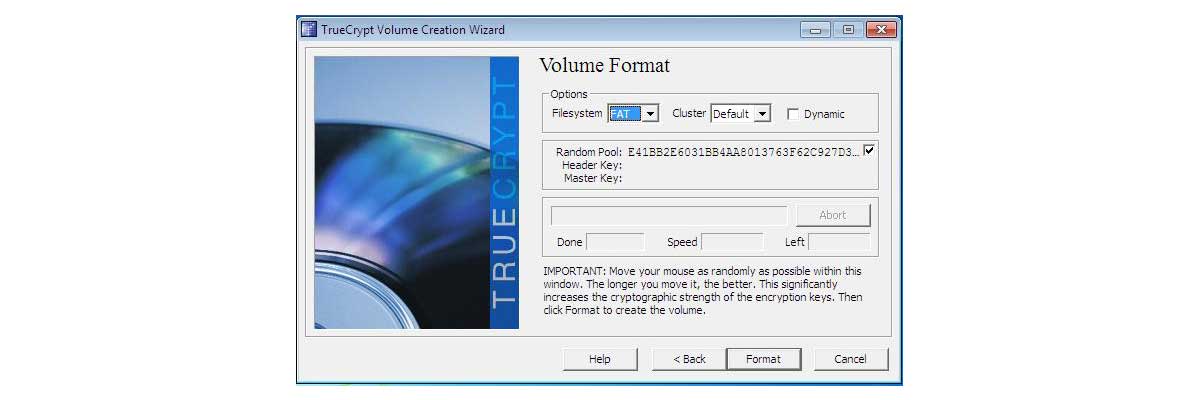Click the Speed value field
Image resolution: width=1200 pixels, height=400 pixels.
click(732, 242)
